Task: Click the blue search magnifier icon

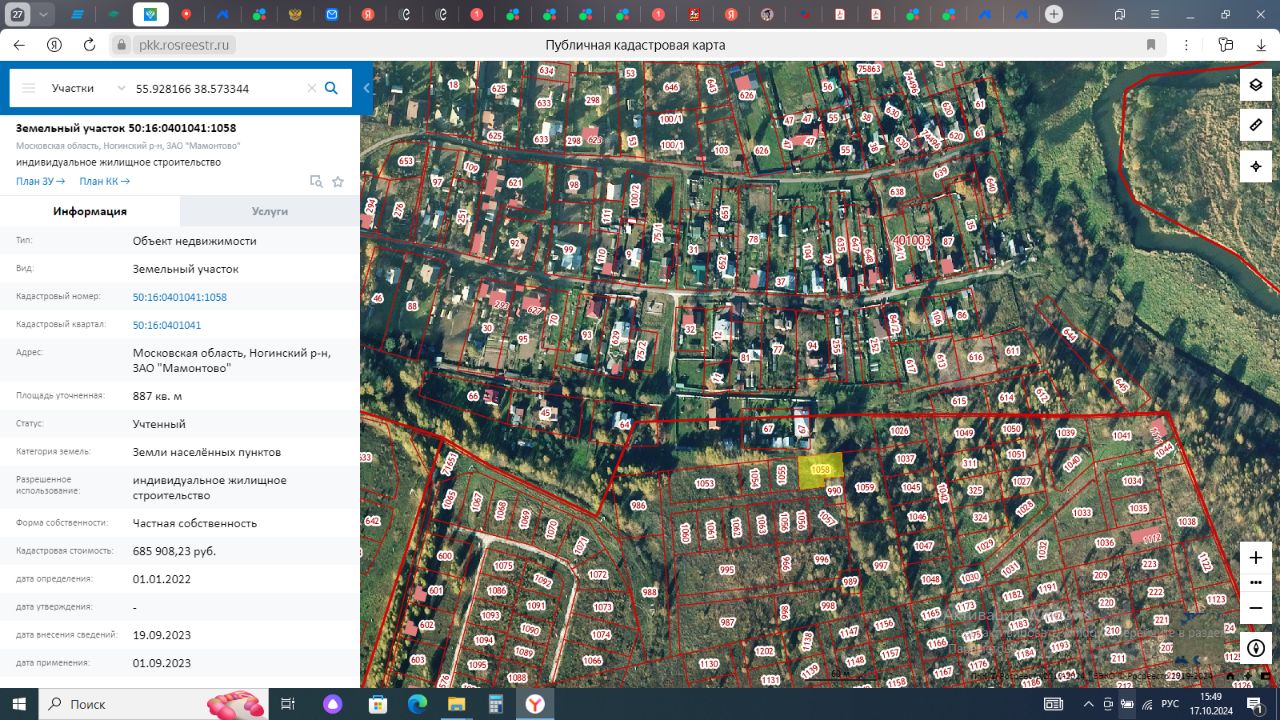Action: (x=331, y=88)
